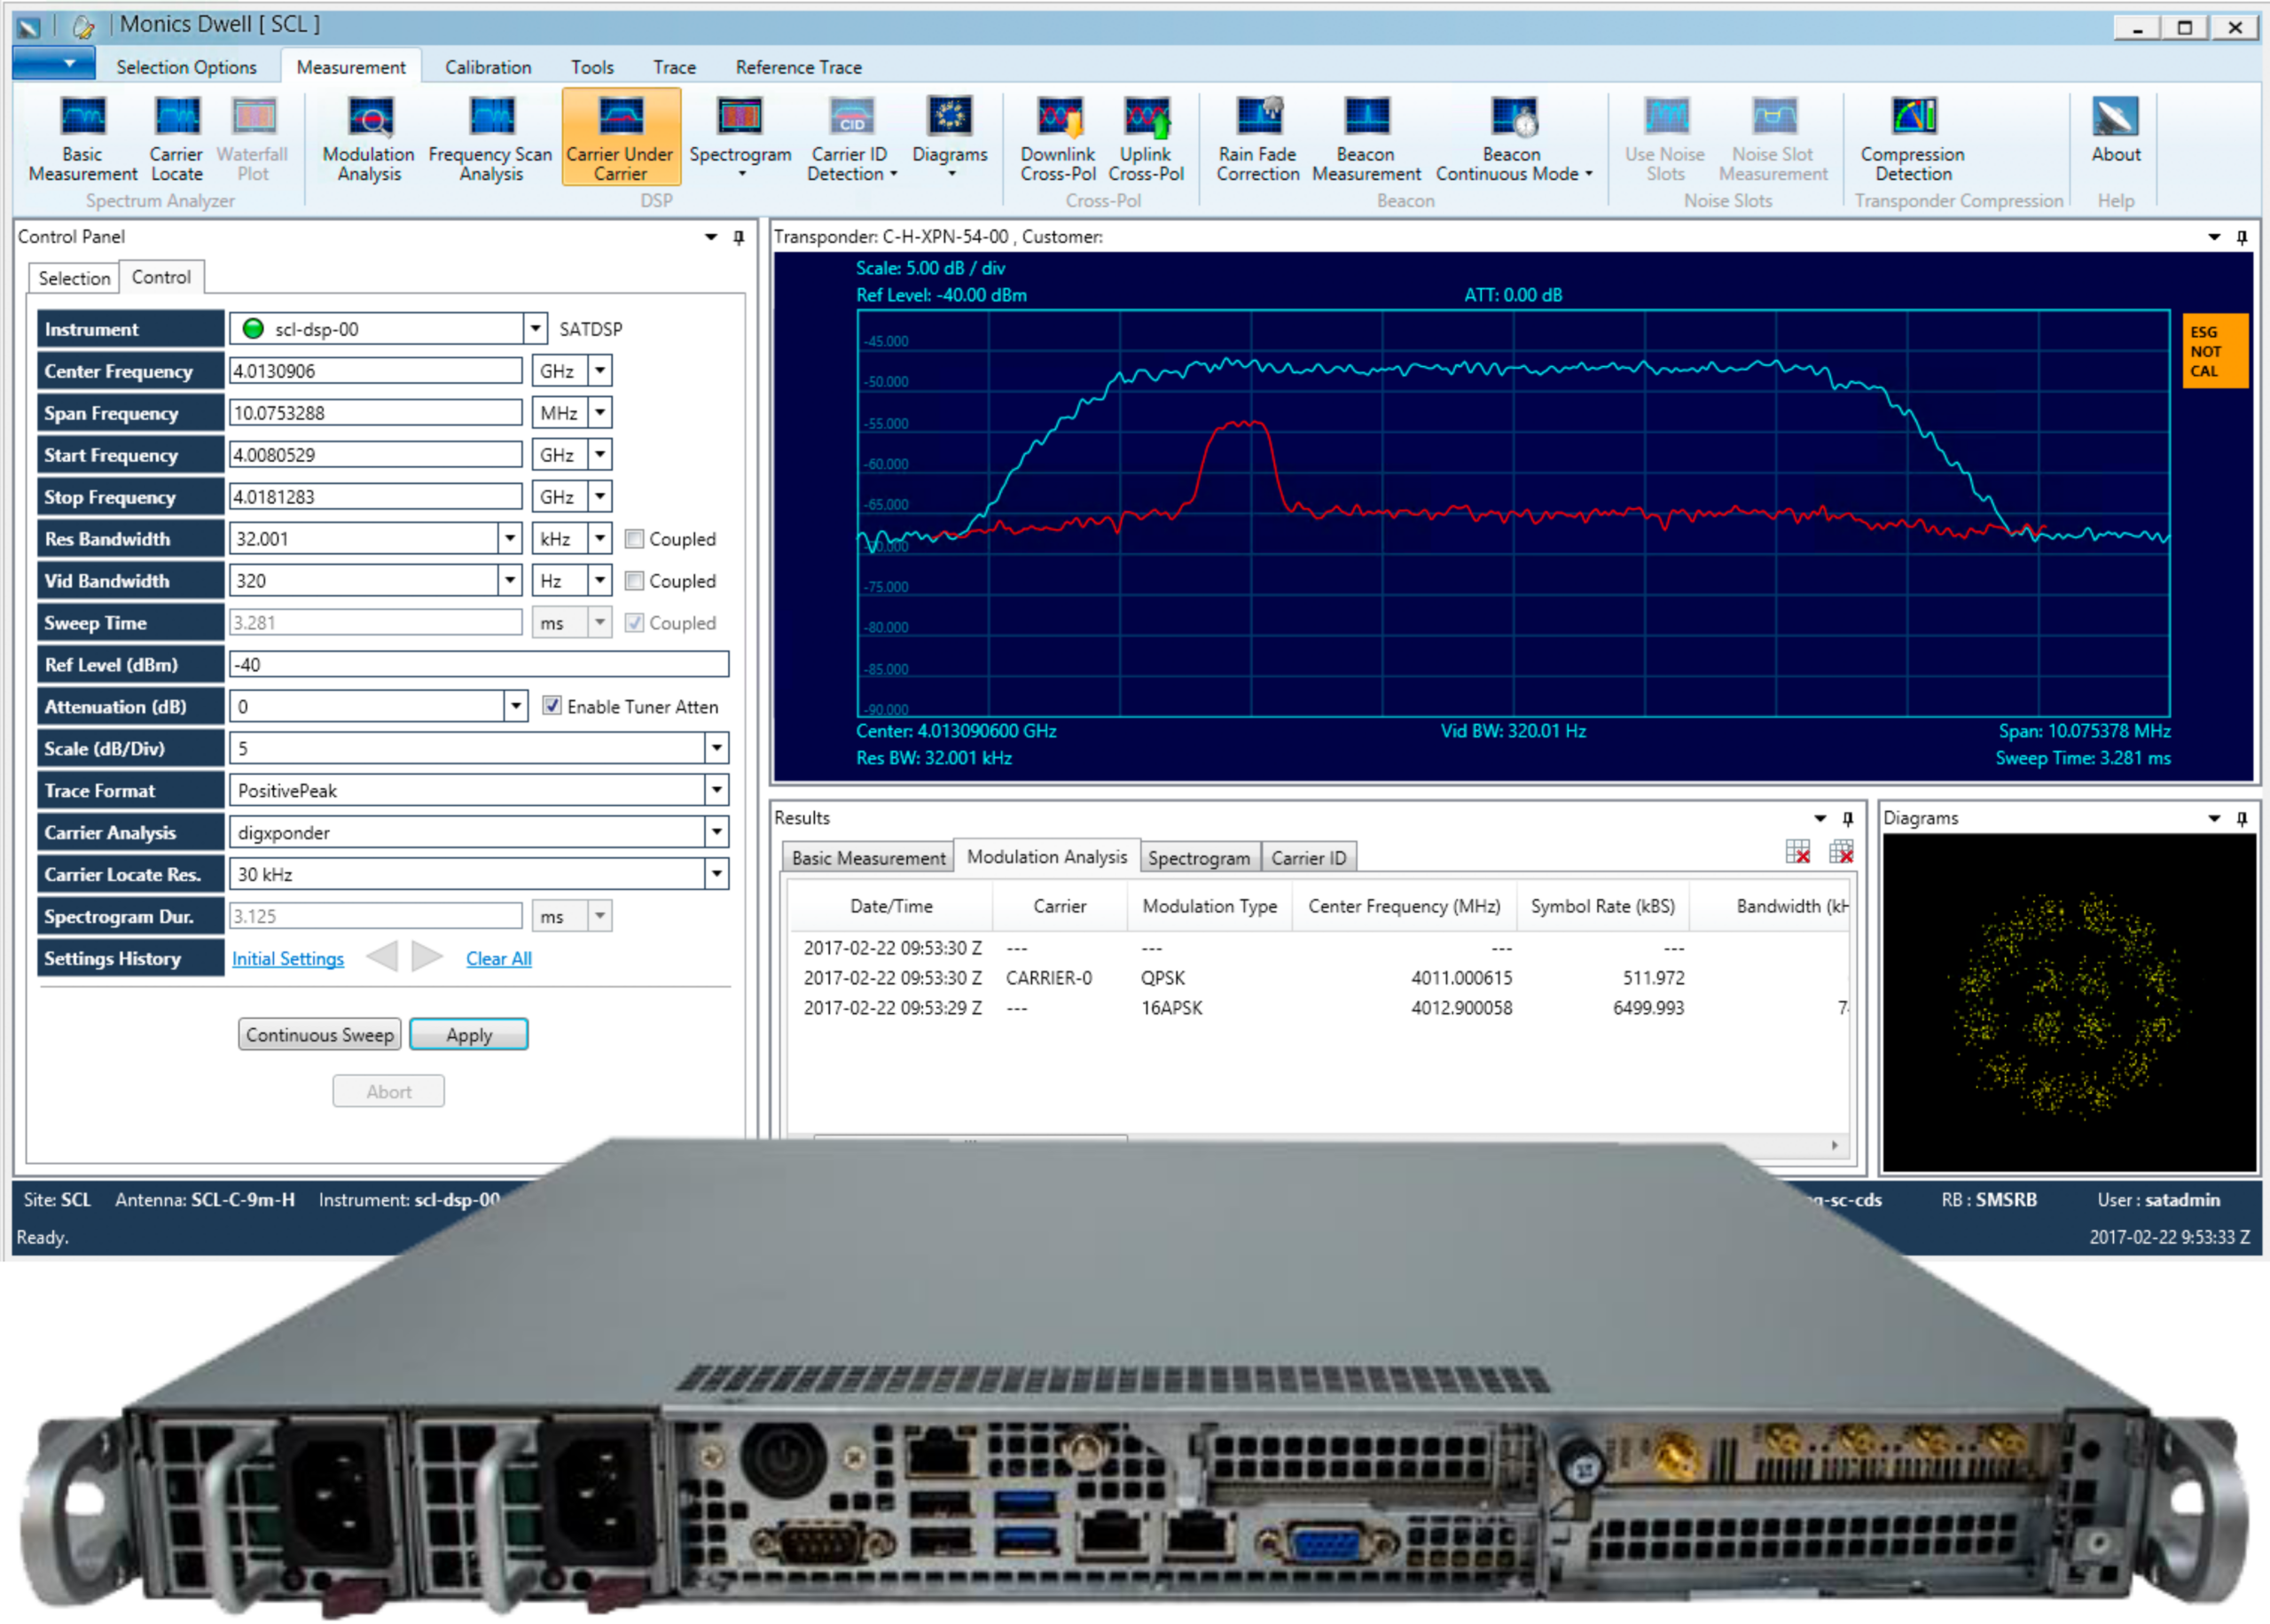Select Rain Fade Correction
The image size is (2270, 1624).
pos(1257,139)
